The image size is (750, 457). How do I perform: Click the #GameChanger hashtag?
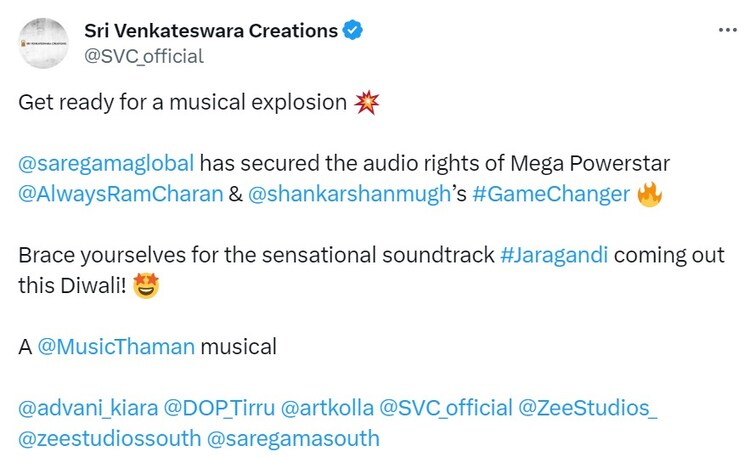[549, 193]
